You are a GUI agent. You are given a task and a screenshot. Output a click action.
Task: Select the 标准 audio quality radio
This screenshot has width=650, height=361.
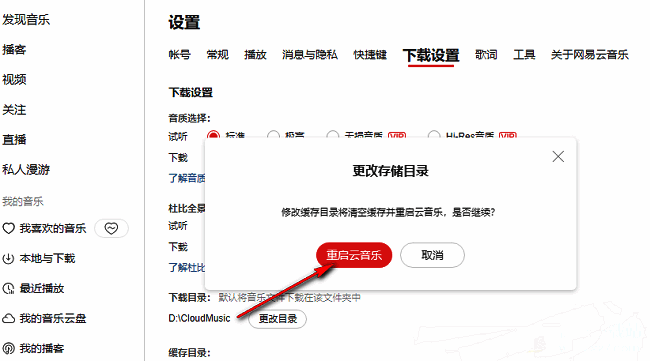213,135
